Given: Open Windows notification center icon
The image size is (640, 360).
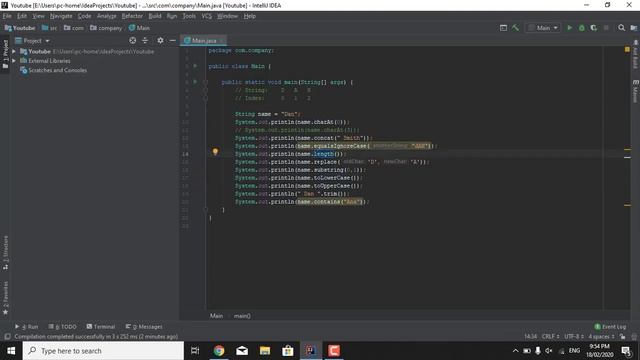Looking at the screenshot, I should point(626,351).
